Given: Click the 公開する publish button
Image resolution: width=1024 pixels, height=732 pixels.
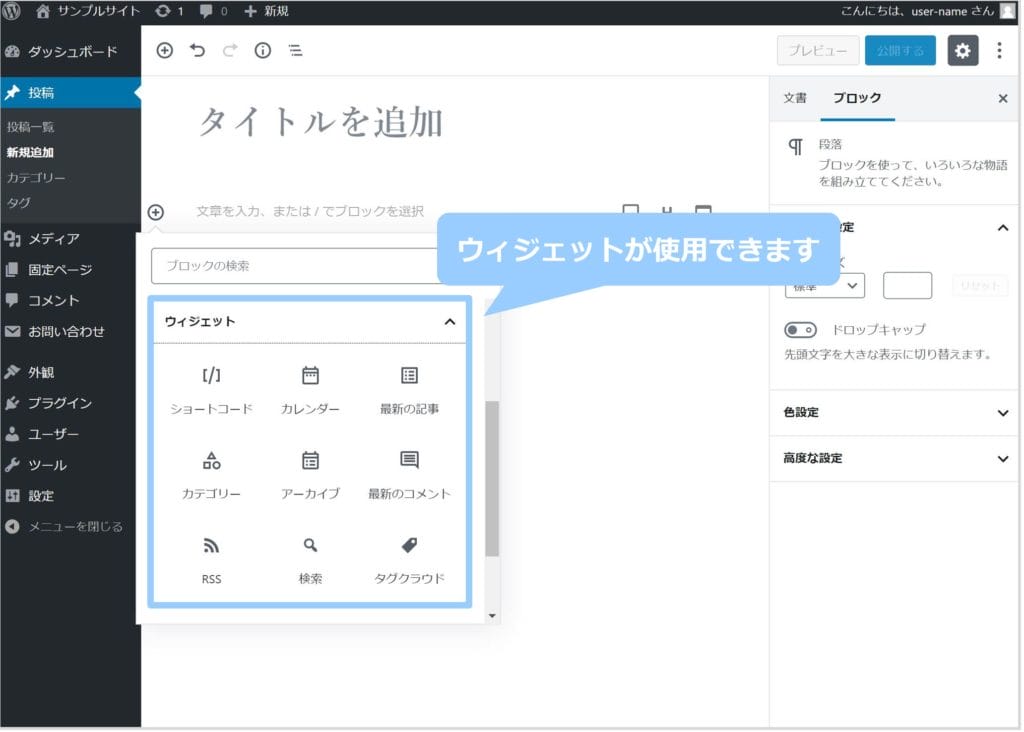Looking at the screenshot, I should [899, 51].
